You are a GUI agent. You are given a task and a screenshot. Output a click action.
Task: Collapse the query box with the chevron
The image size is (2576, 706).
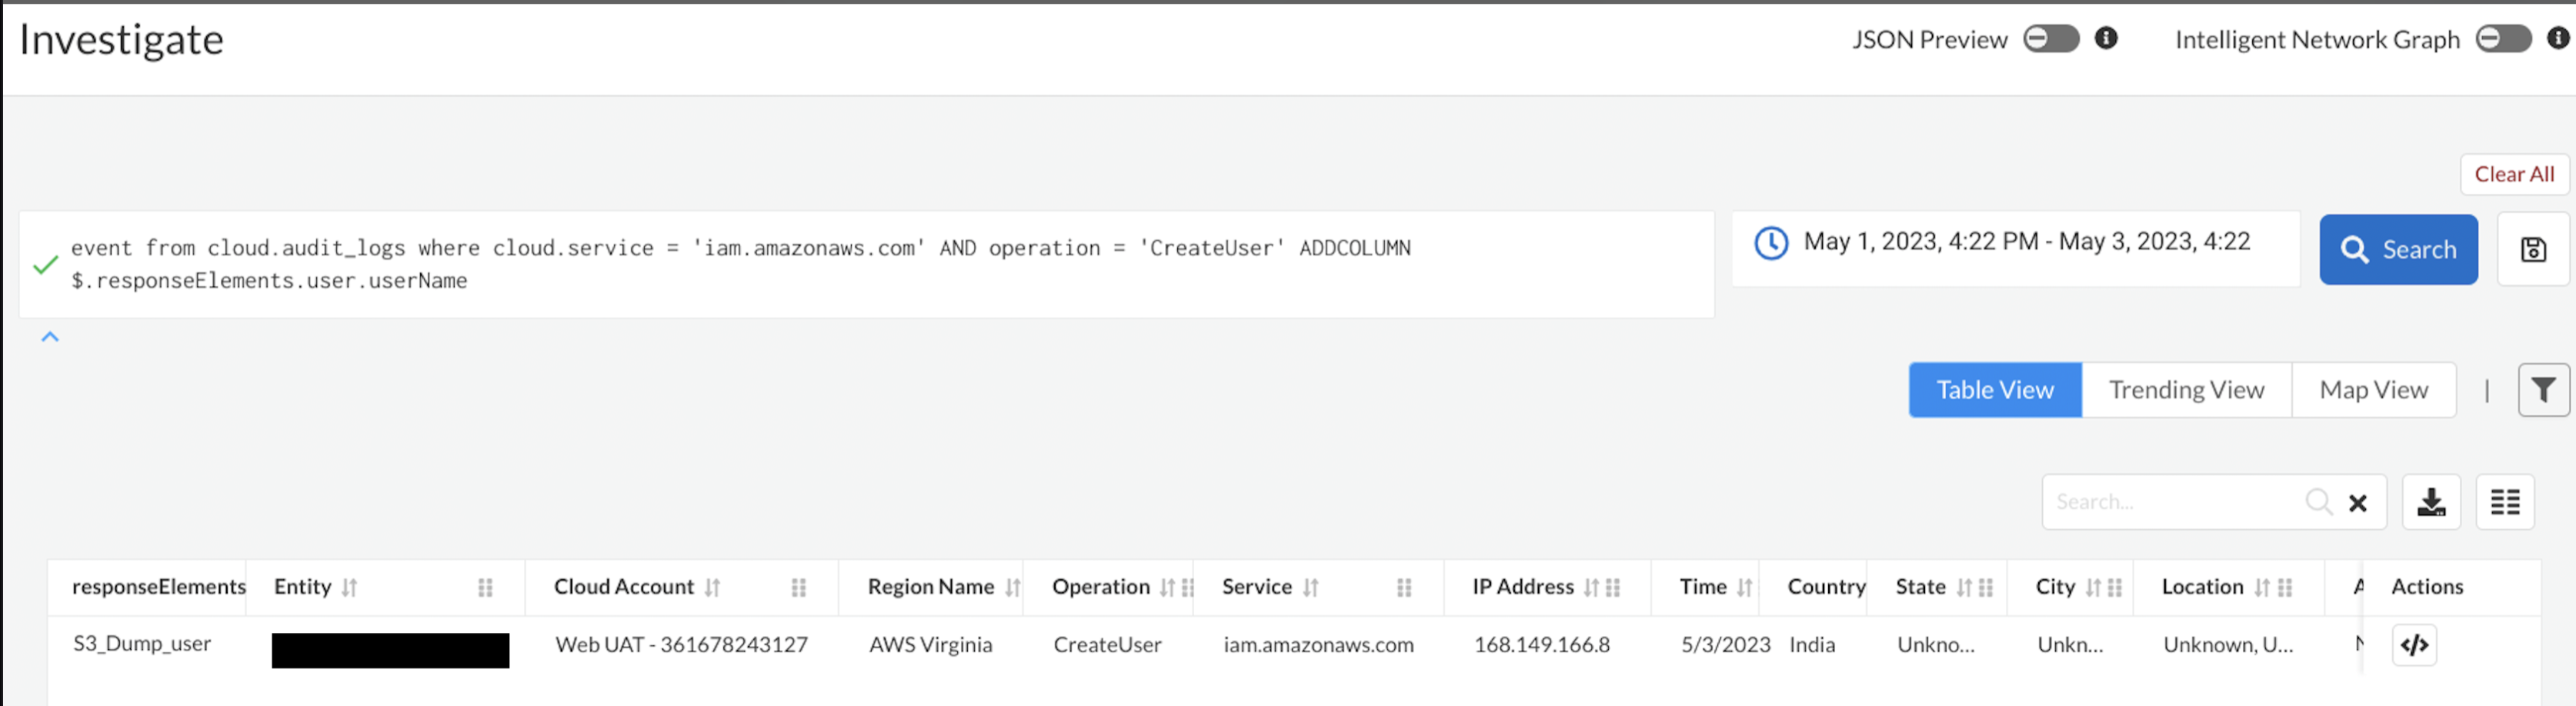point(50,337)
